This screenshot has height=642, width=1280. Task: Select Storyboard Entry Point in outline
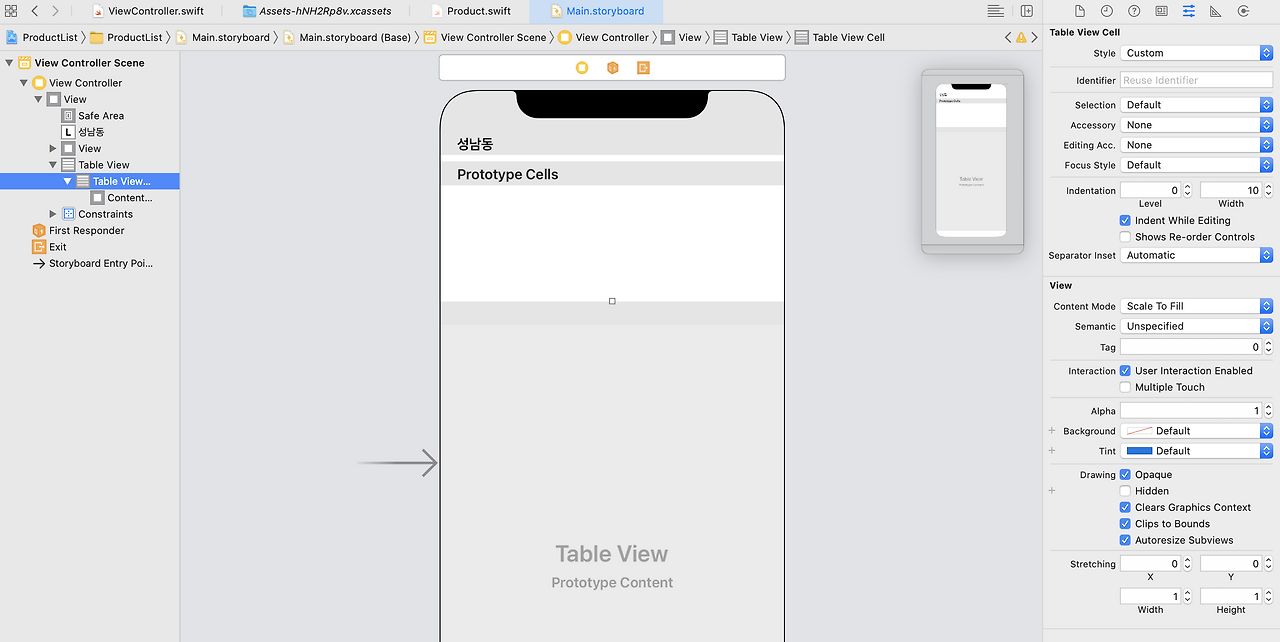click(101, 264)
